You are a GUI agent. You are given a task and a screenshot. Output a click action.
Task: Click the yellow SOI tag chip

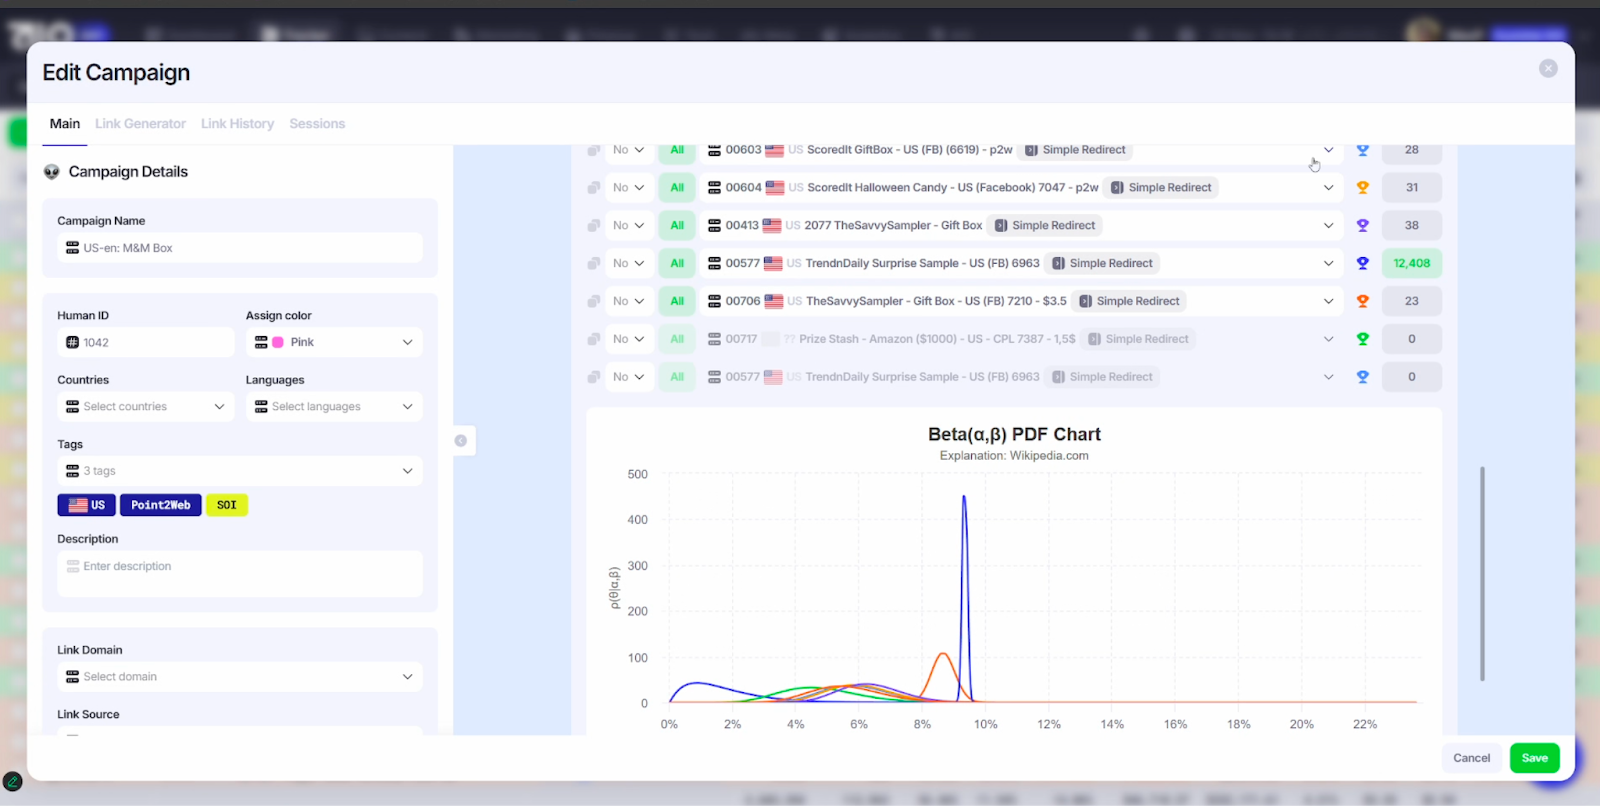(227, 505)
